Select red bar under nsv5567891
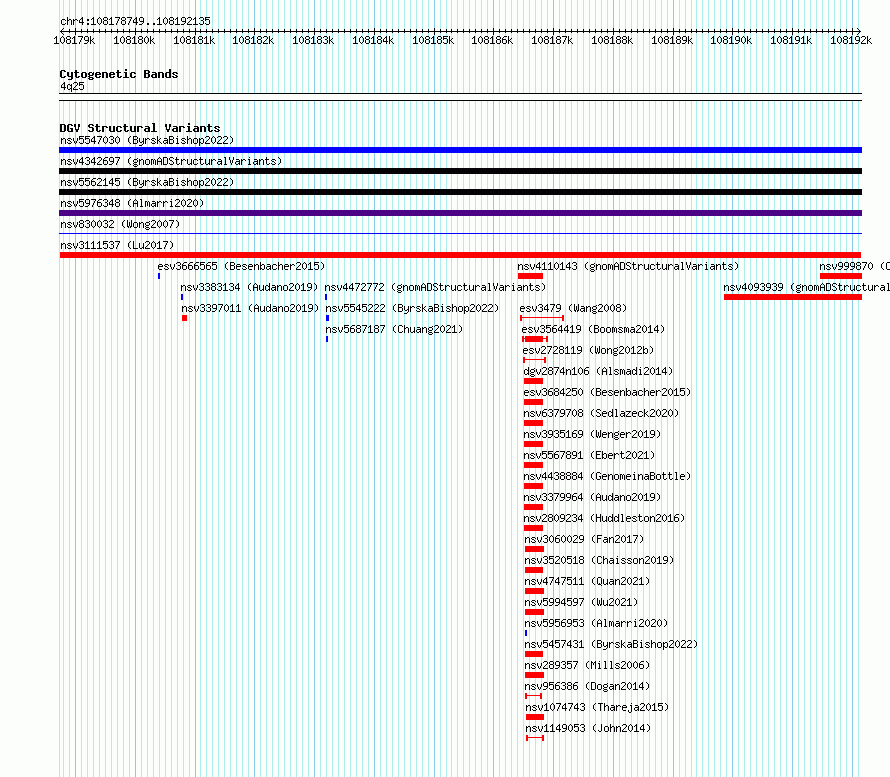 tap(534, 465)
